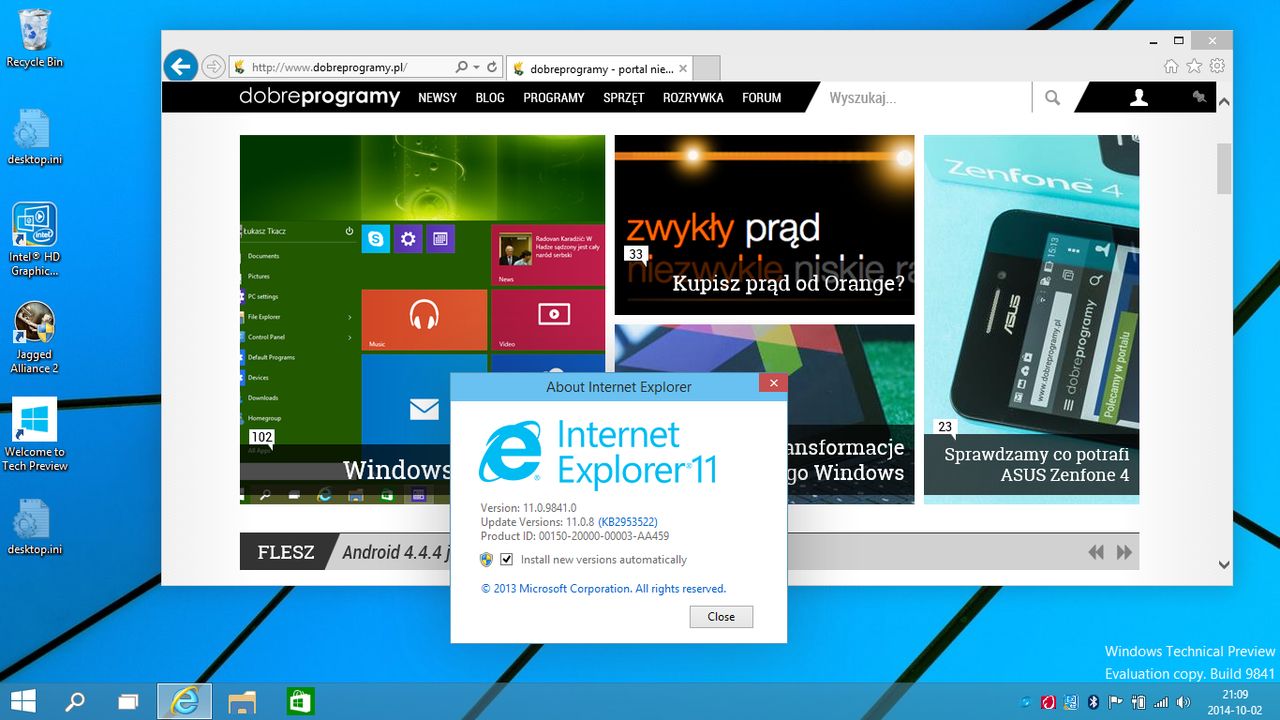Click the page scrollbar up arrow
The height and width of the screenshot is (720, 1280).
(1224, 102)
